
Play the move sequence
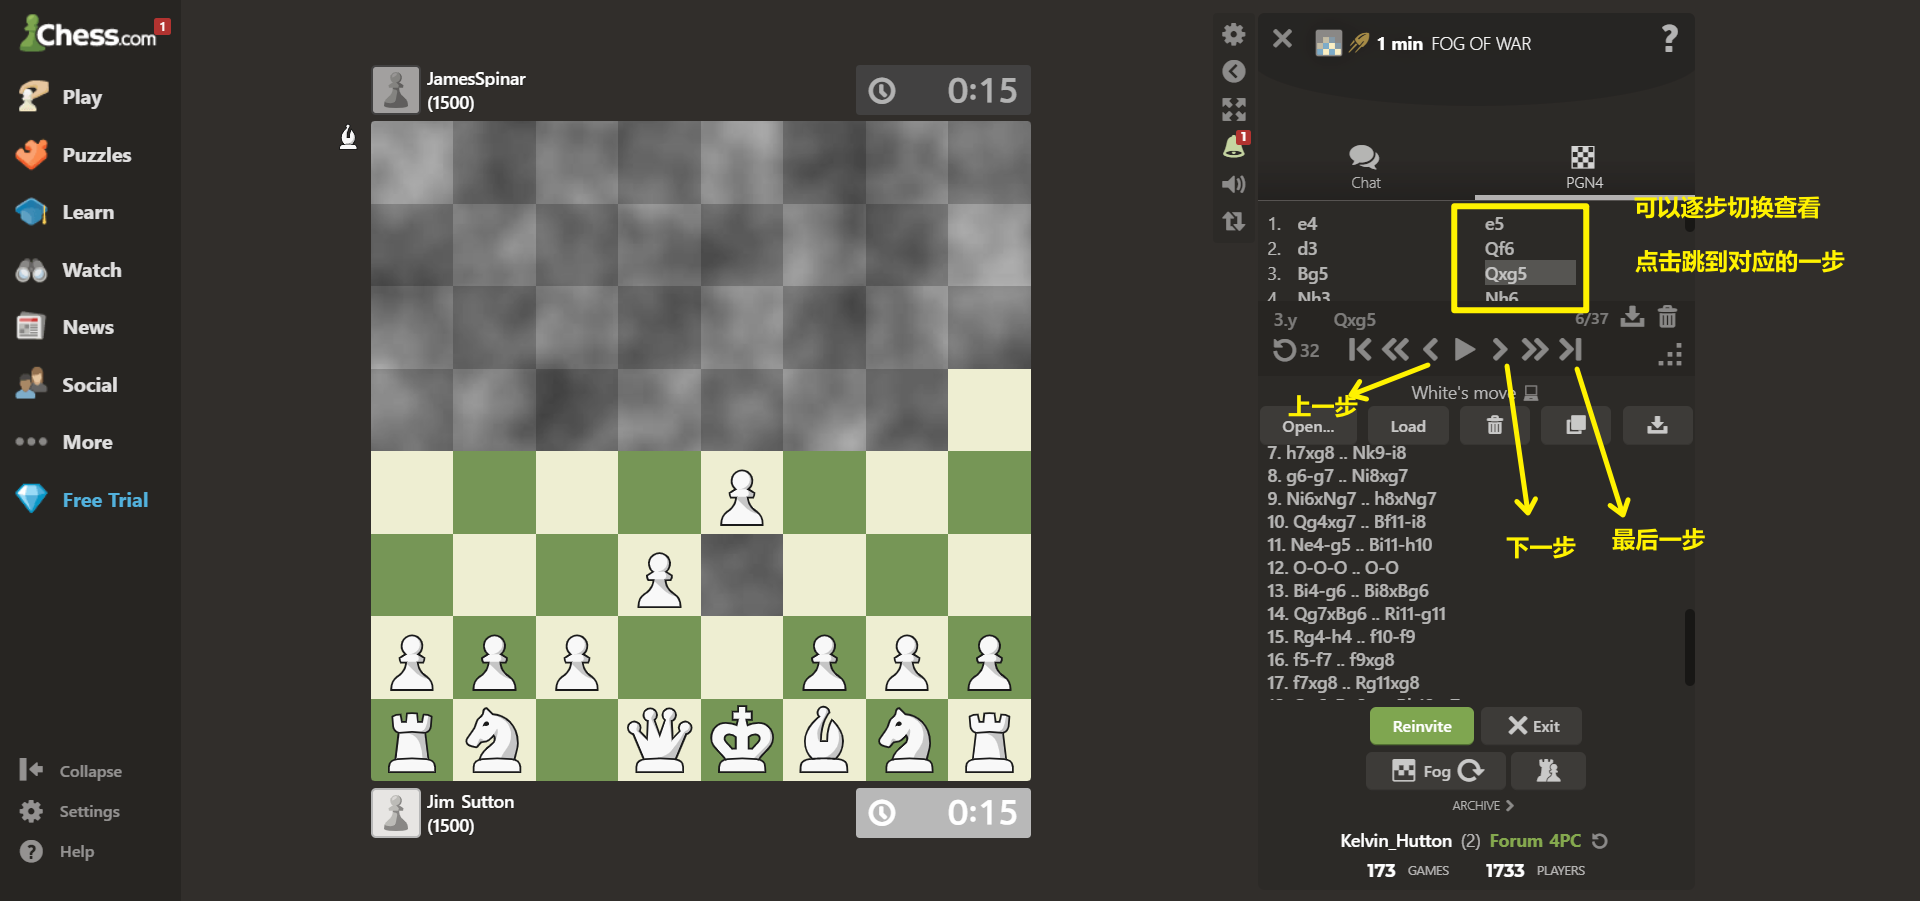coord(1465,349)
